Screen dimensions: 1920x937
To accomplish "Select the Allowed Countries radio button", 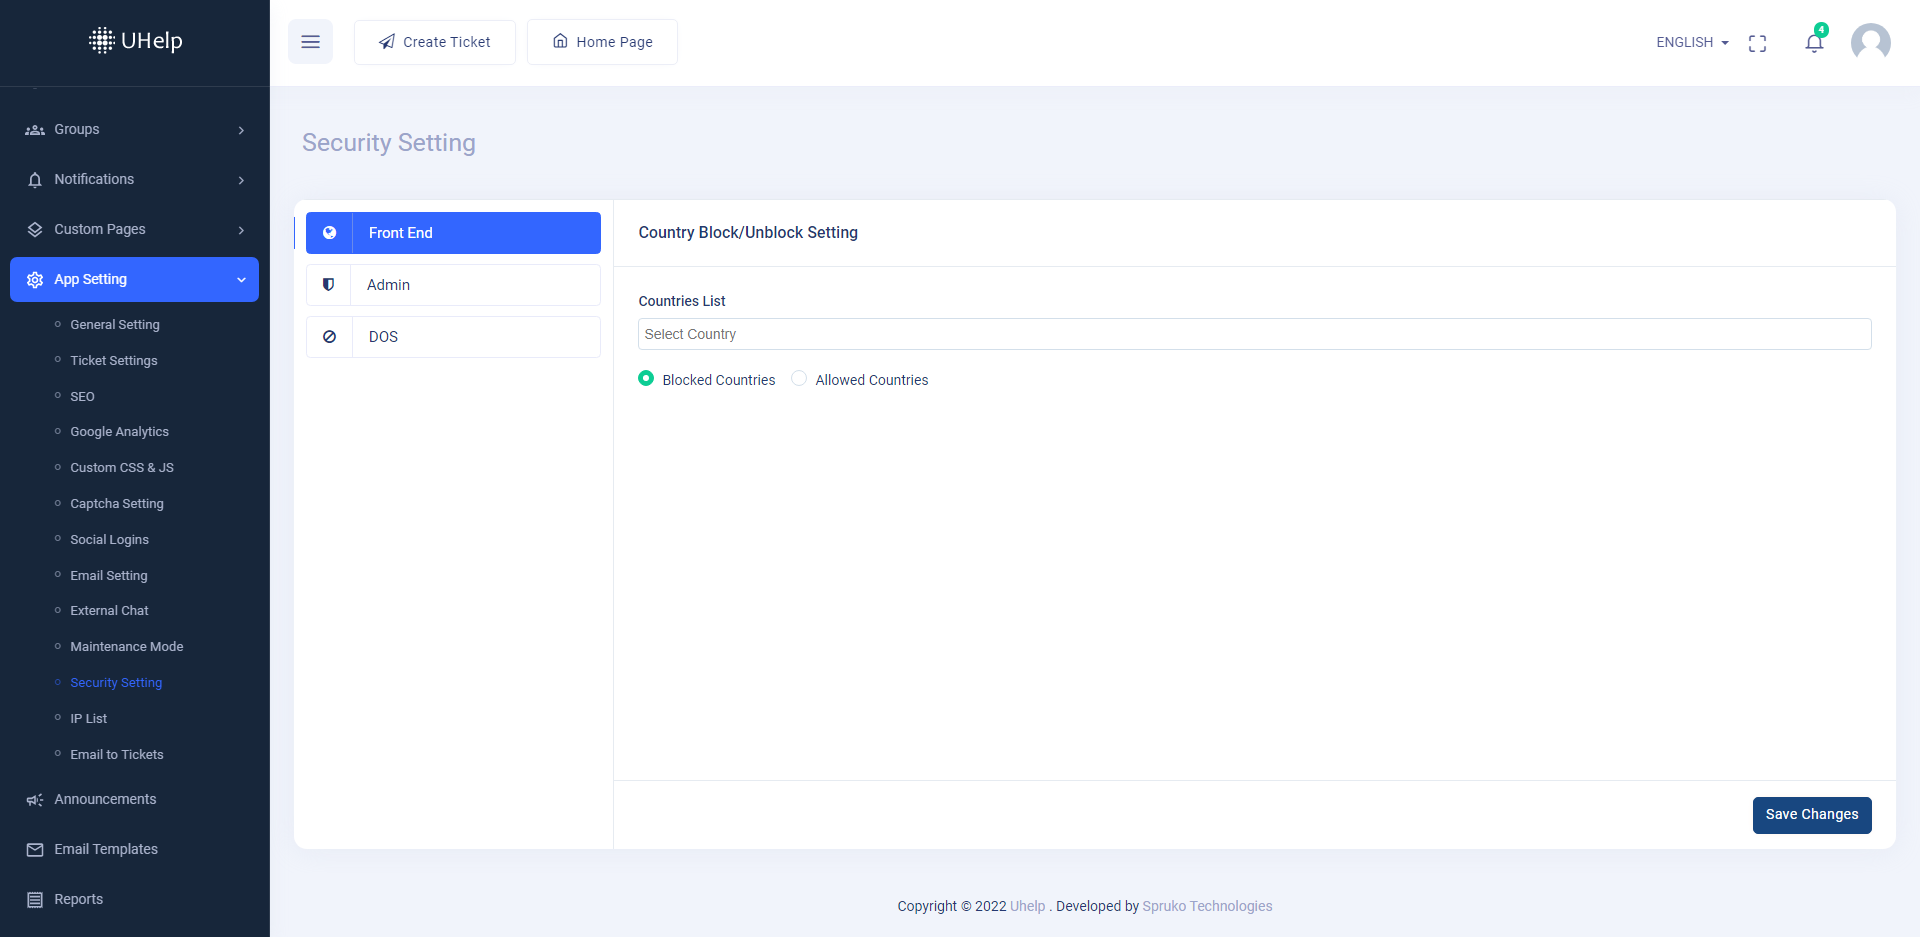I will click(799, 379).
